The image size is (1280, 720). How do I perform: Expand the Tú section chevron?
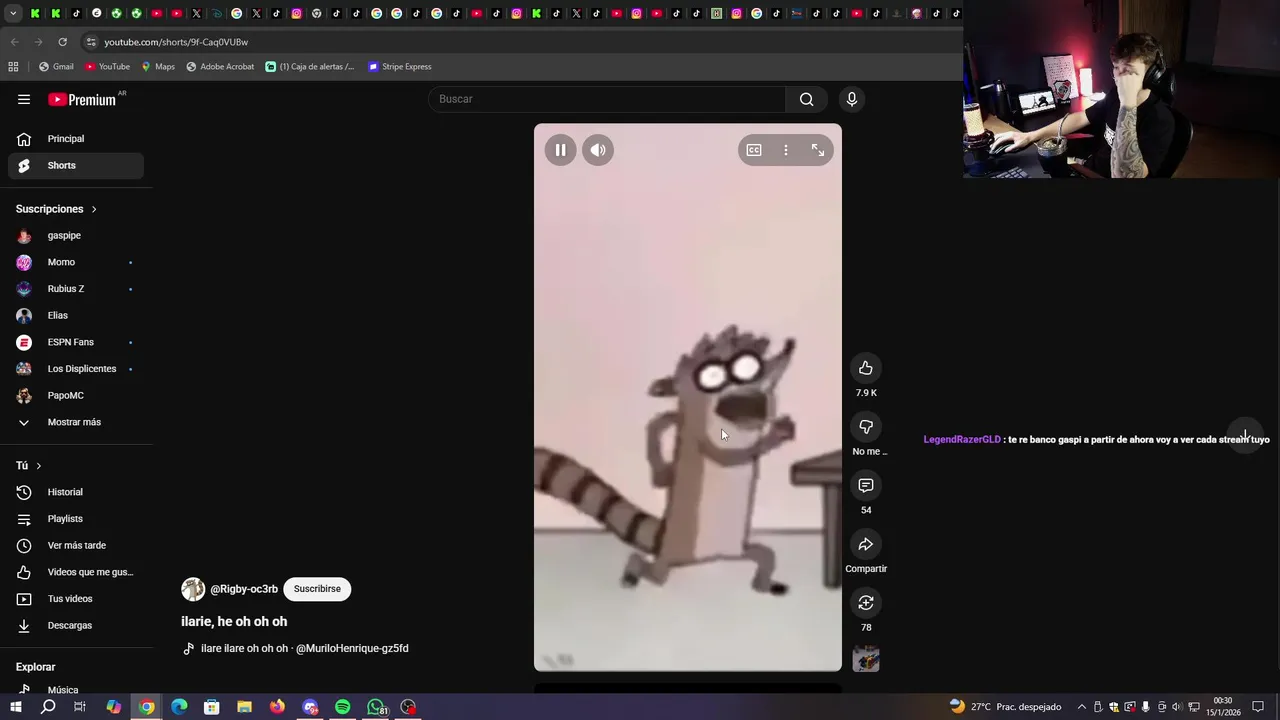click(39, 466)
